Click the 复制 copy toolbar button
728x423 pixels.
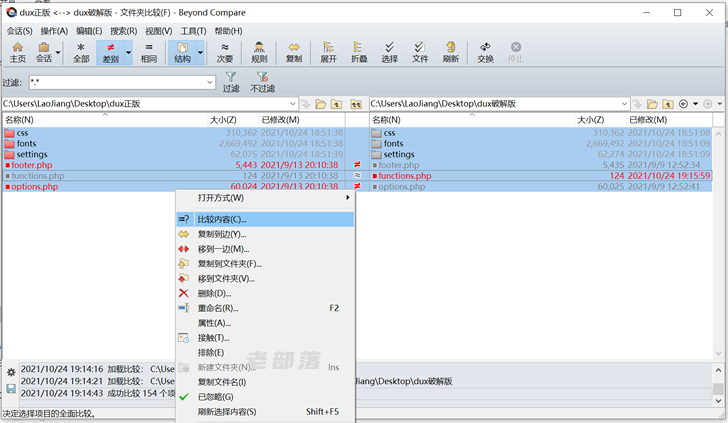coord(294,52)
